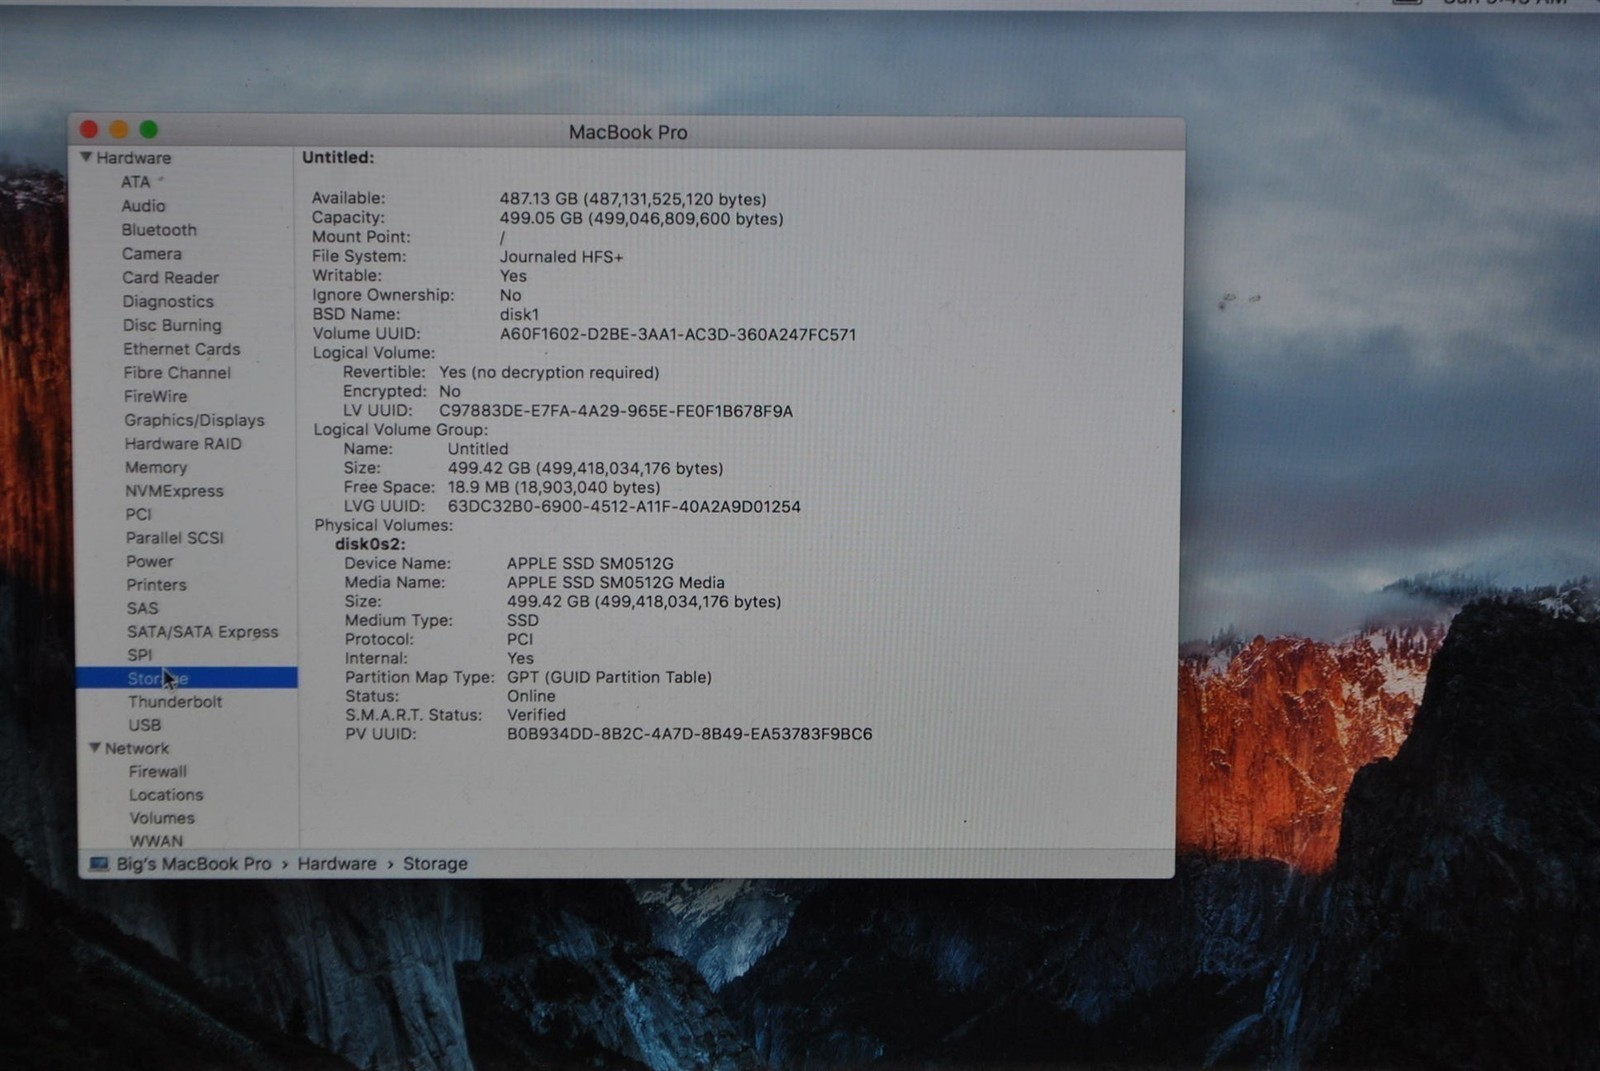Screen dimensions: 1600x1071
Task: Select PCI in the sidebar
Action: [139, 514]
